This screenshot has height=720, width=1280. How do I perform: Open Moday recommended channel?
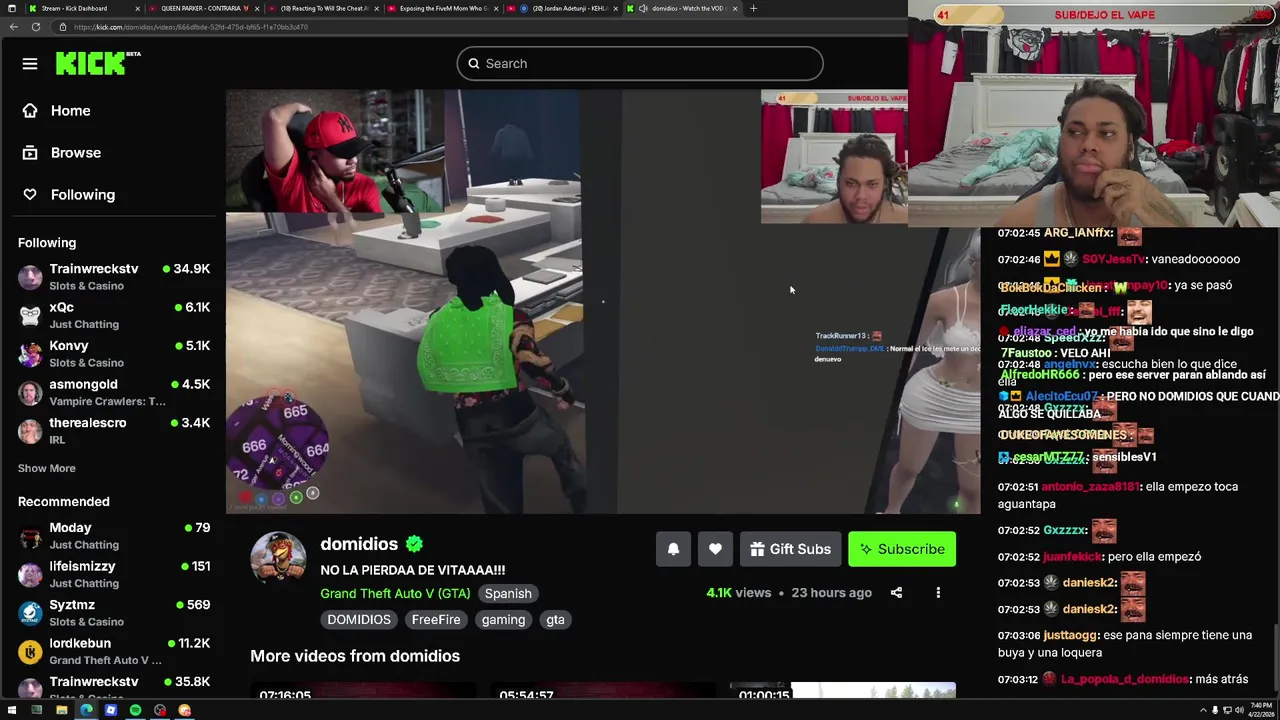pos(114,536)
